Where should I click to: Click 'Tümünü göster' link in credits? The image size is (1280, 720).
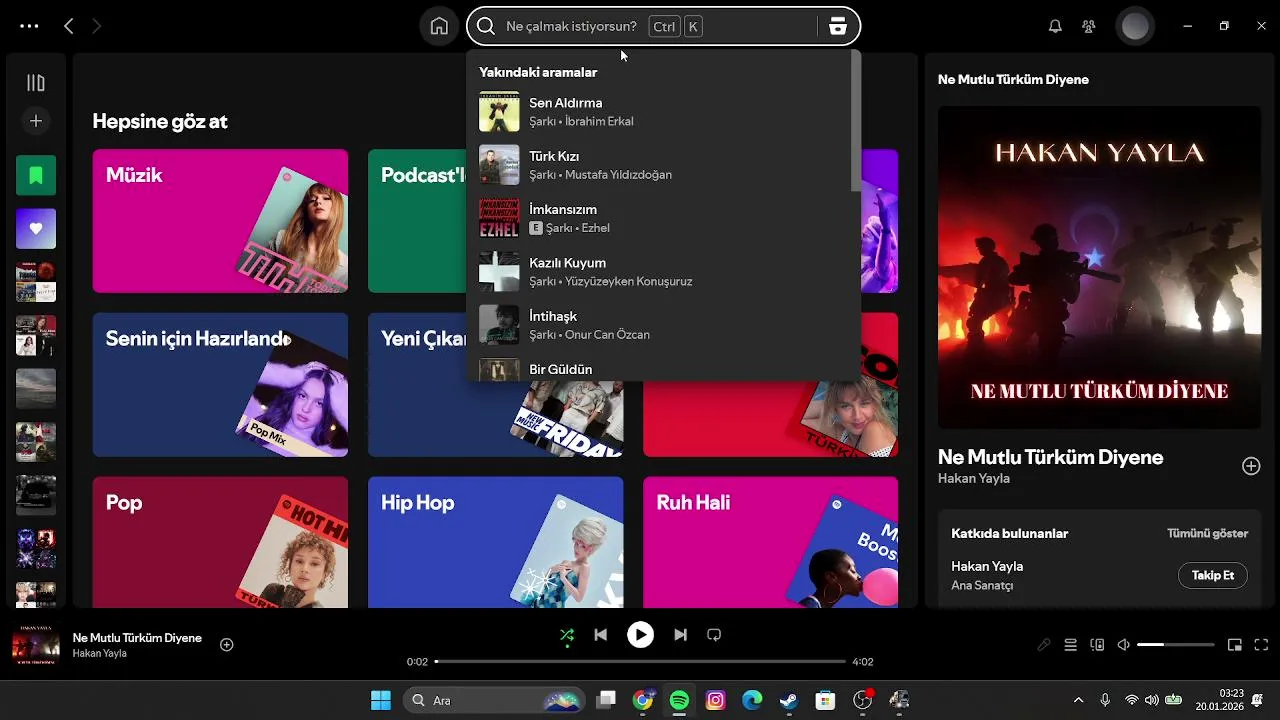point(1207,533)
